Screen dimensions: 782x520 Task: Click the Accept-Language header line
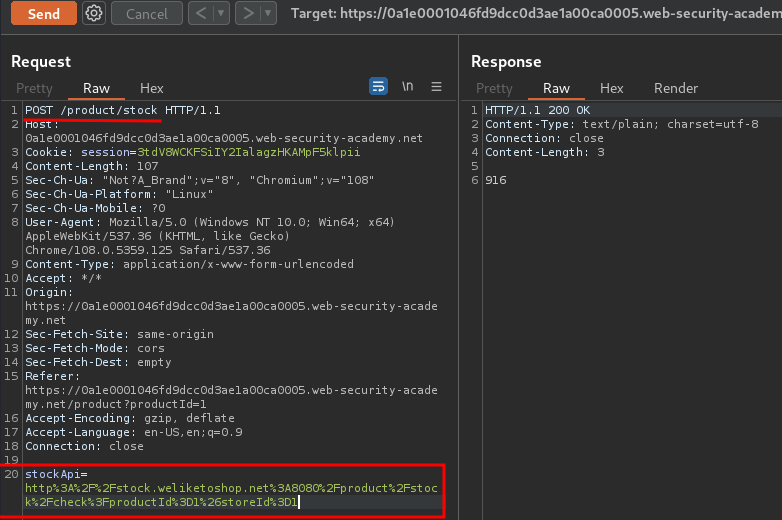[134, 432]
